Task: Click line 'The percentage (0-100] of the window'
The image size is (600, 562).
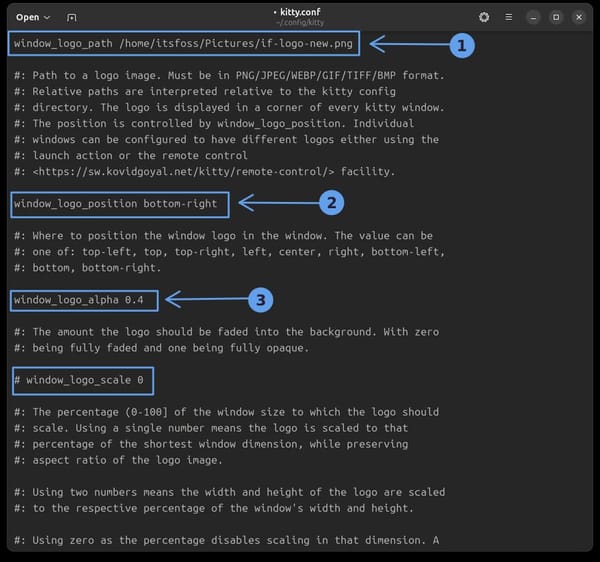Action: pos(226,412)
